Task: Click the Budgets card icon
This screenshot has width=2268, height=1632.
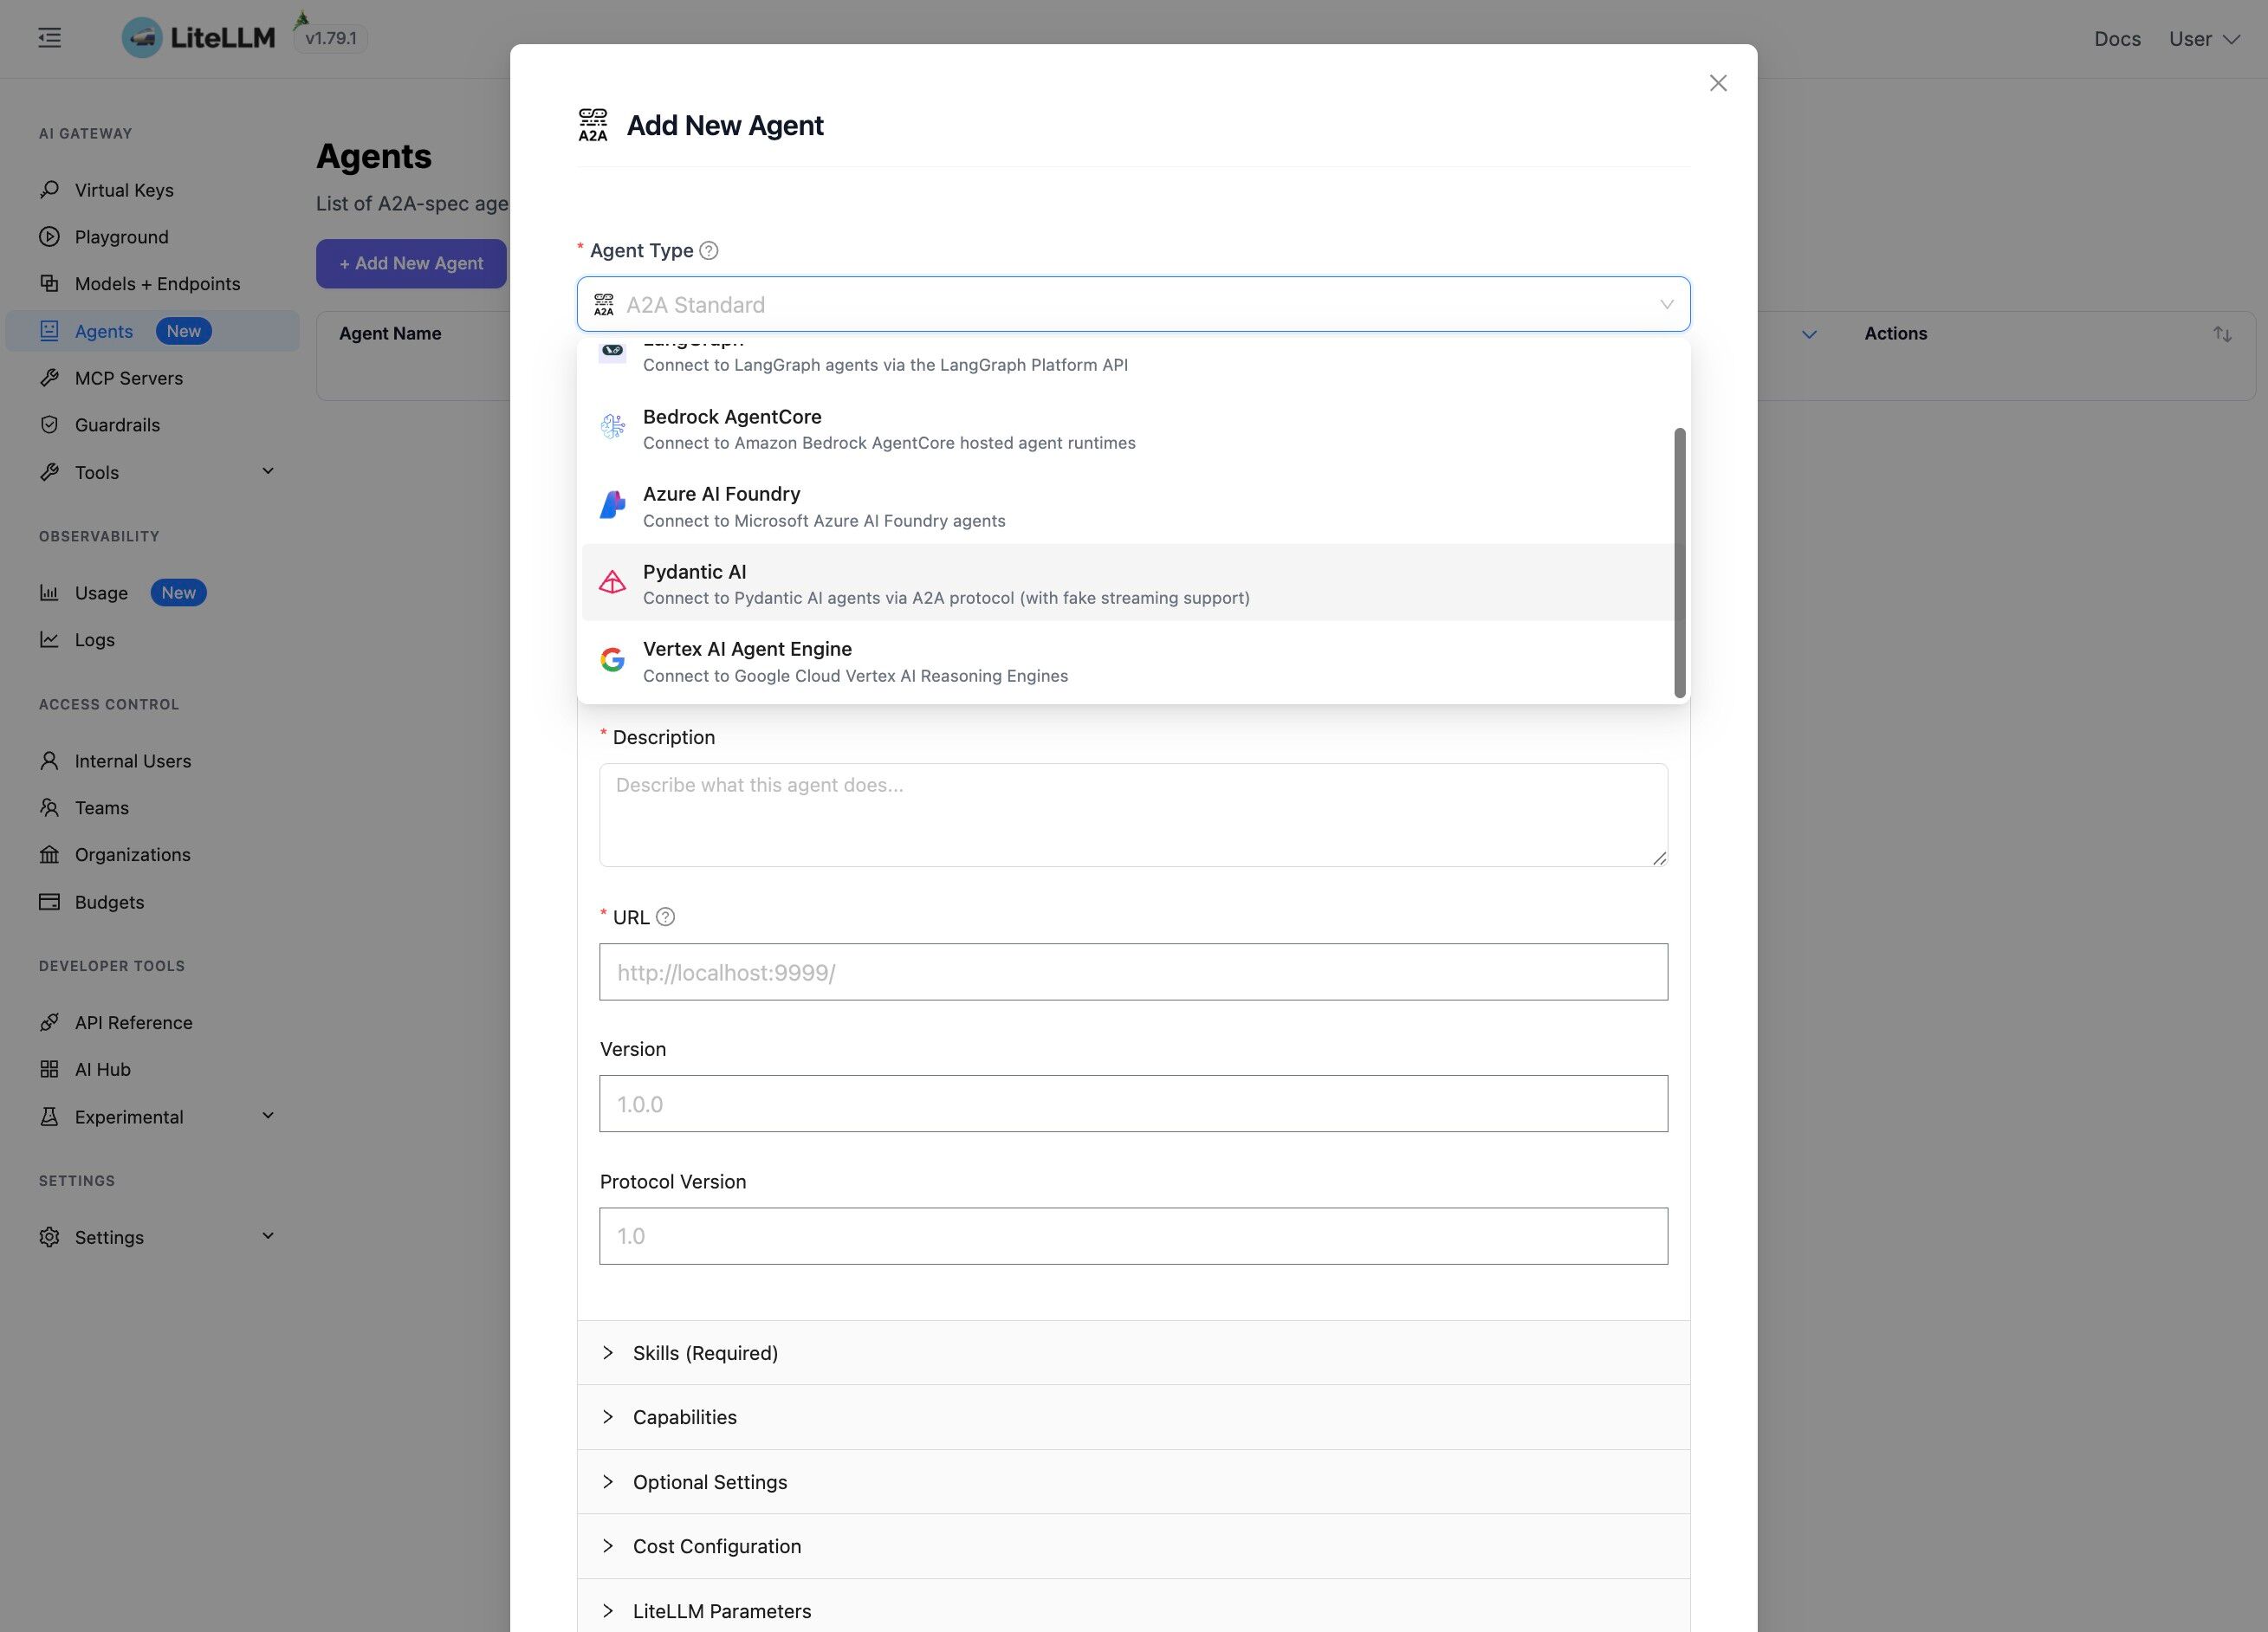Action: pyautogui.click(x=49, y=902)
